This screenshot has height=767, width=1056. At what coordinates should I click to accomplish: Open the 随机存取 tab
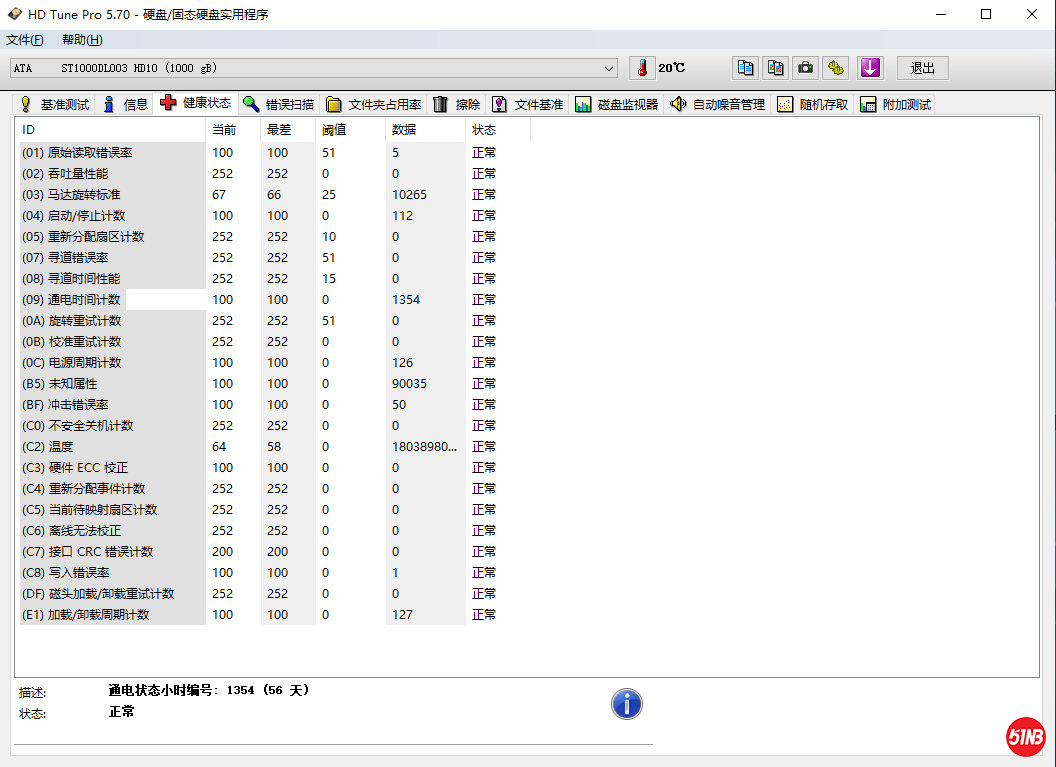click(x=813, y=104)
